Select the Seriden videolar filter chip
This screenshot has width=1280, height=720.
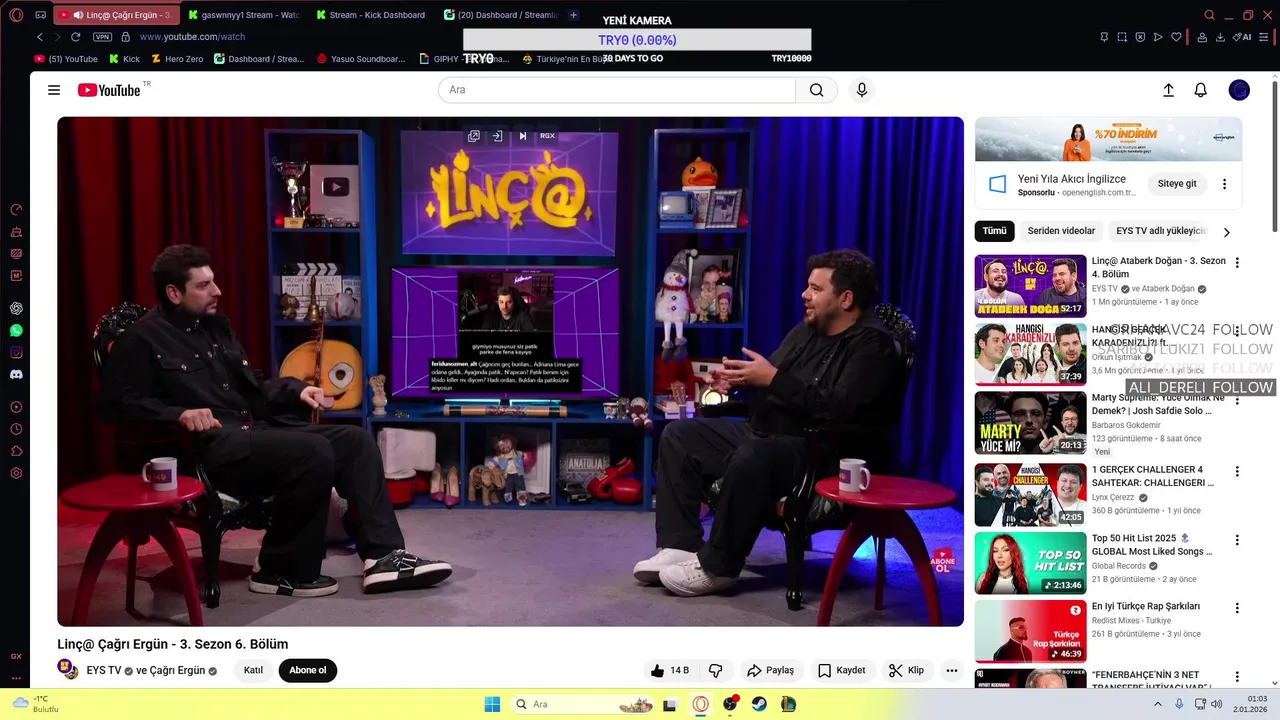click(1061, 231)
